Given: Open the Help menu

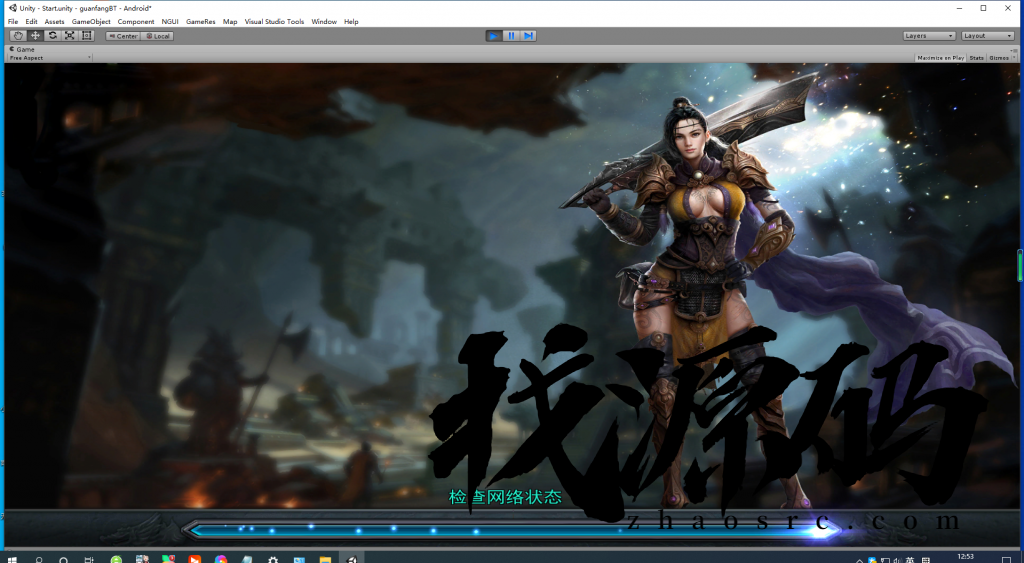Looking at the screenshot, I should [x=351, y=22].
